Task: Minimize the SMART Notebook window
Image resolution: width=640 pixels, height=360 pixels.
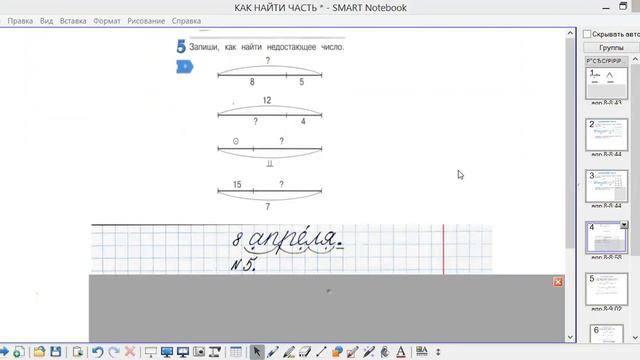Action: coord(606,7)
